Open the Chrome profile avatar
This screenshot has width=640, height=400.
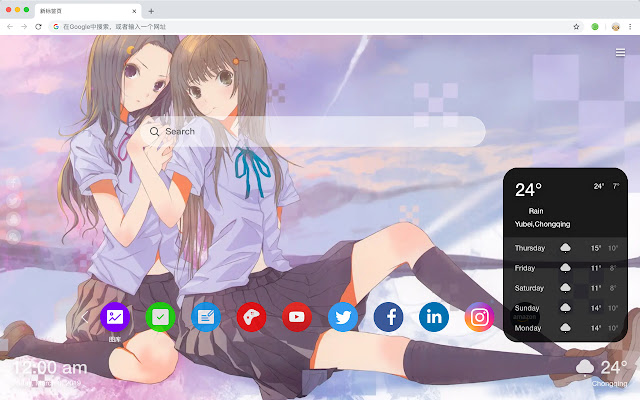(x=616, y=27)
